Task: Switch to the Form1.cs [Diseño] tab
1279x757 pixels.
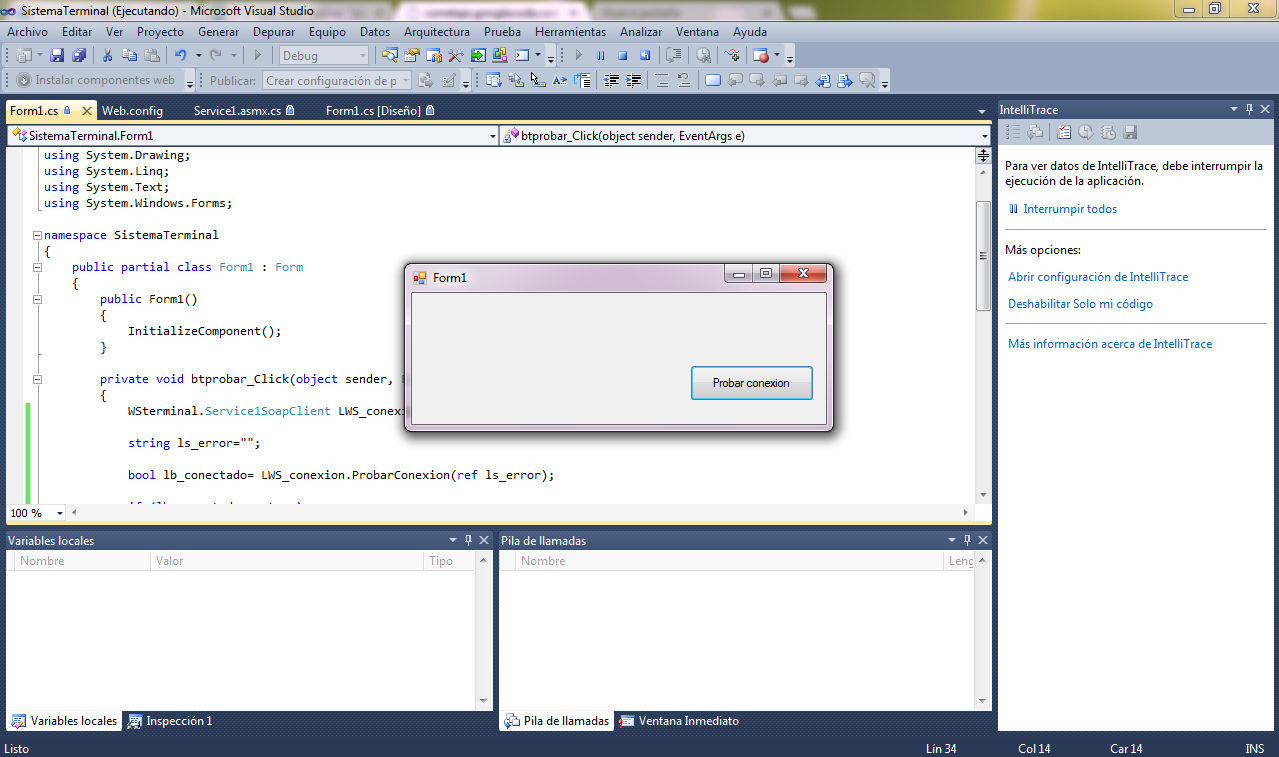Action: (x=379, y=111)
